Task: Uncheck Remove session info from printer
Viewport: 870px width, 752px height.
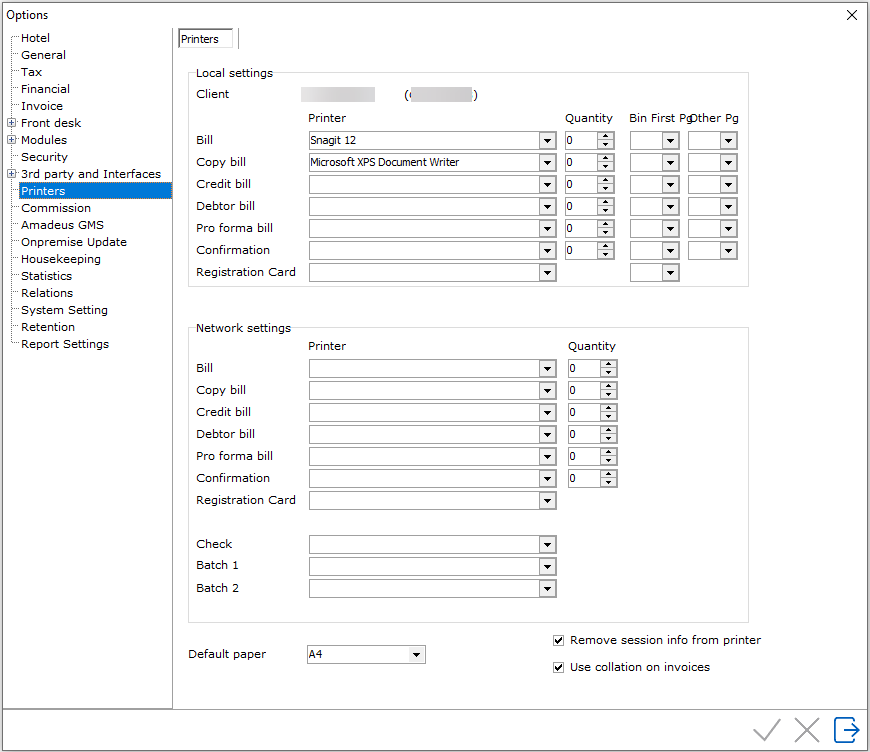Action: click(559, 641)
